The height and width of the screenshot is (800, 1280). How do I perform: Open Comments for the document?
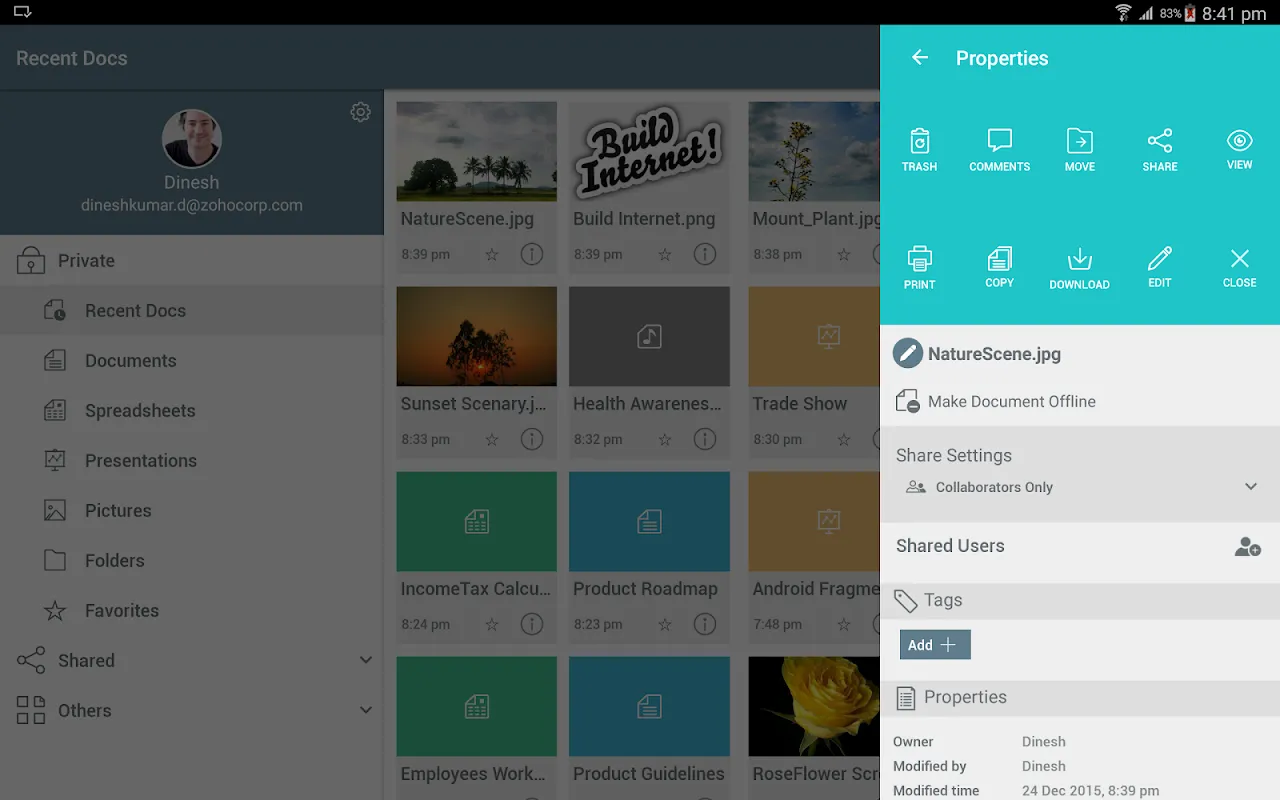point(999,149)
